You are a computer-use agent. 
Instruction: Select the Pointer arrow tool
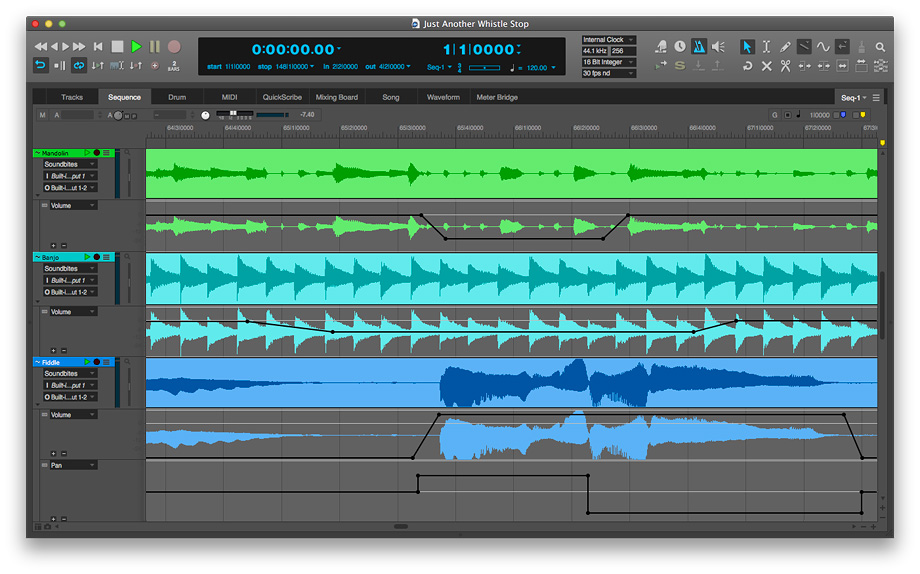point(746,47)
